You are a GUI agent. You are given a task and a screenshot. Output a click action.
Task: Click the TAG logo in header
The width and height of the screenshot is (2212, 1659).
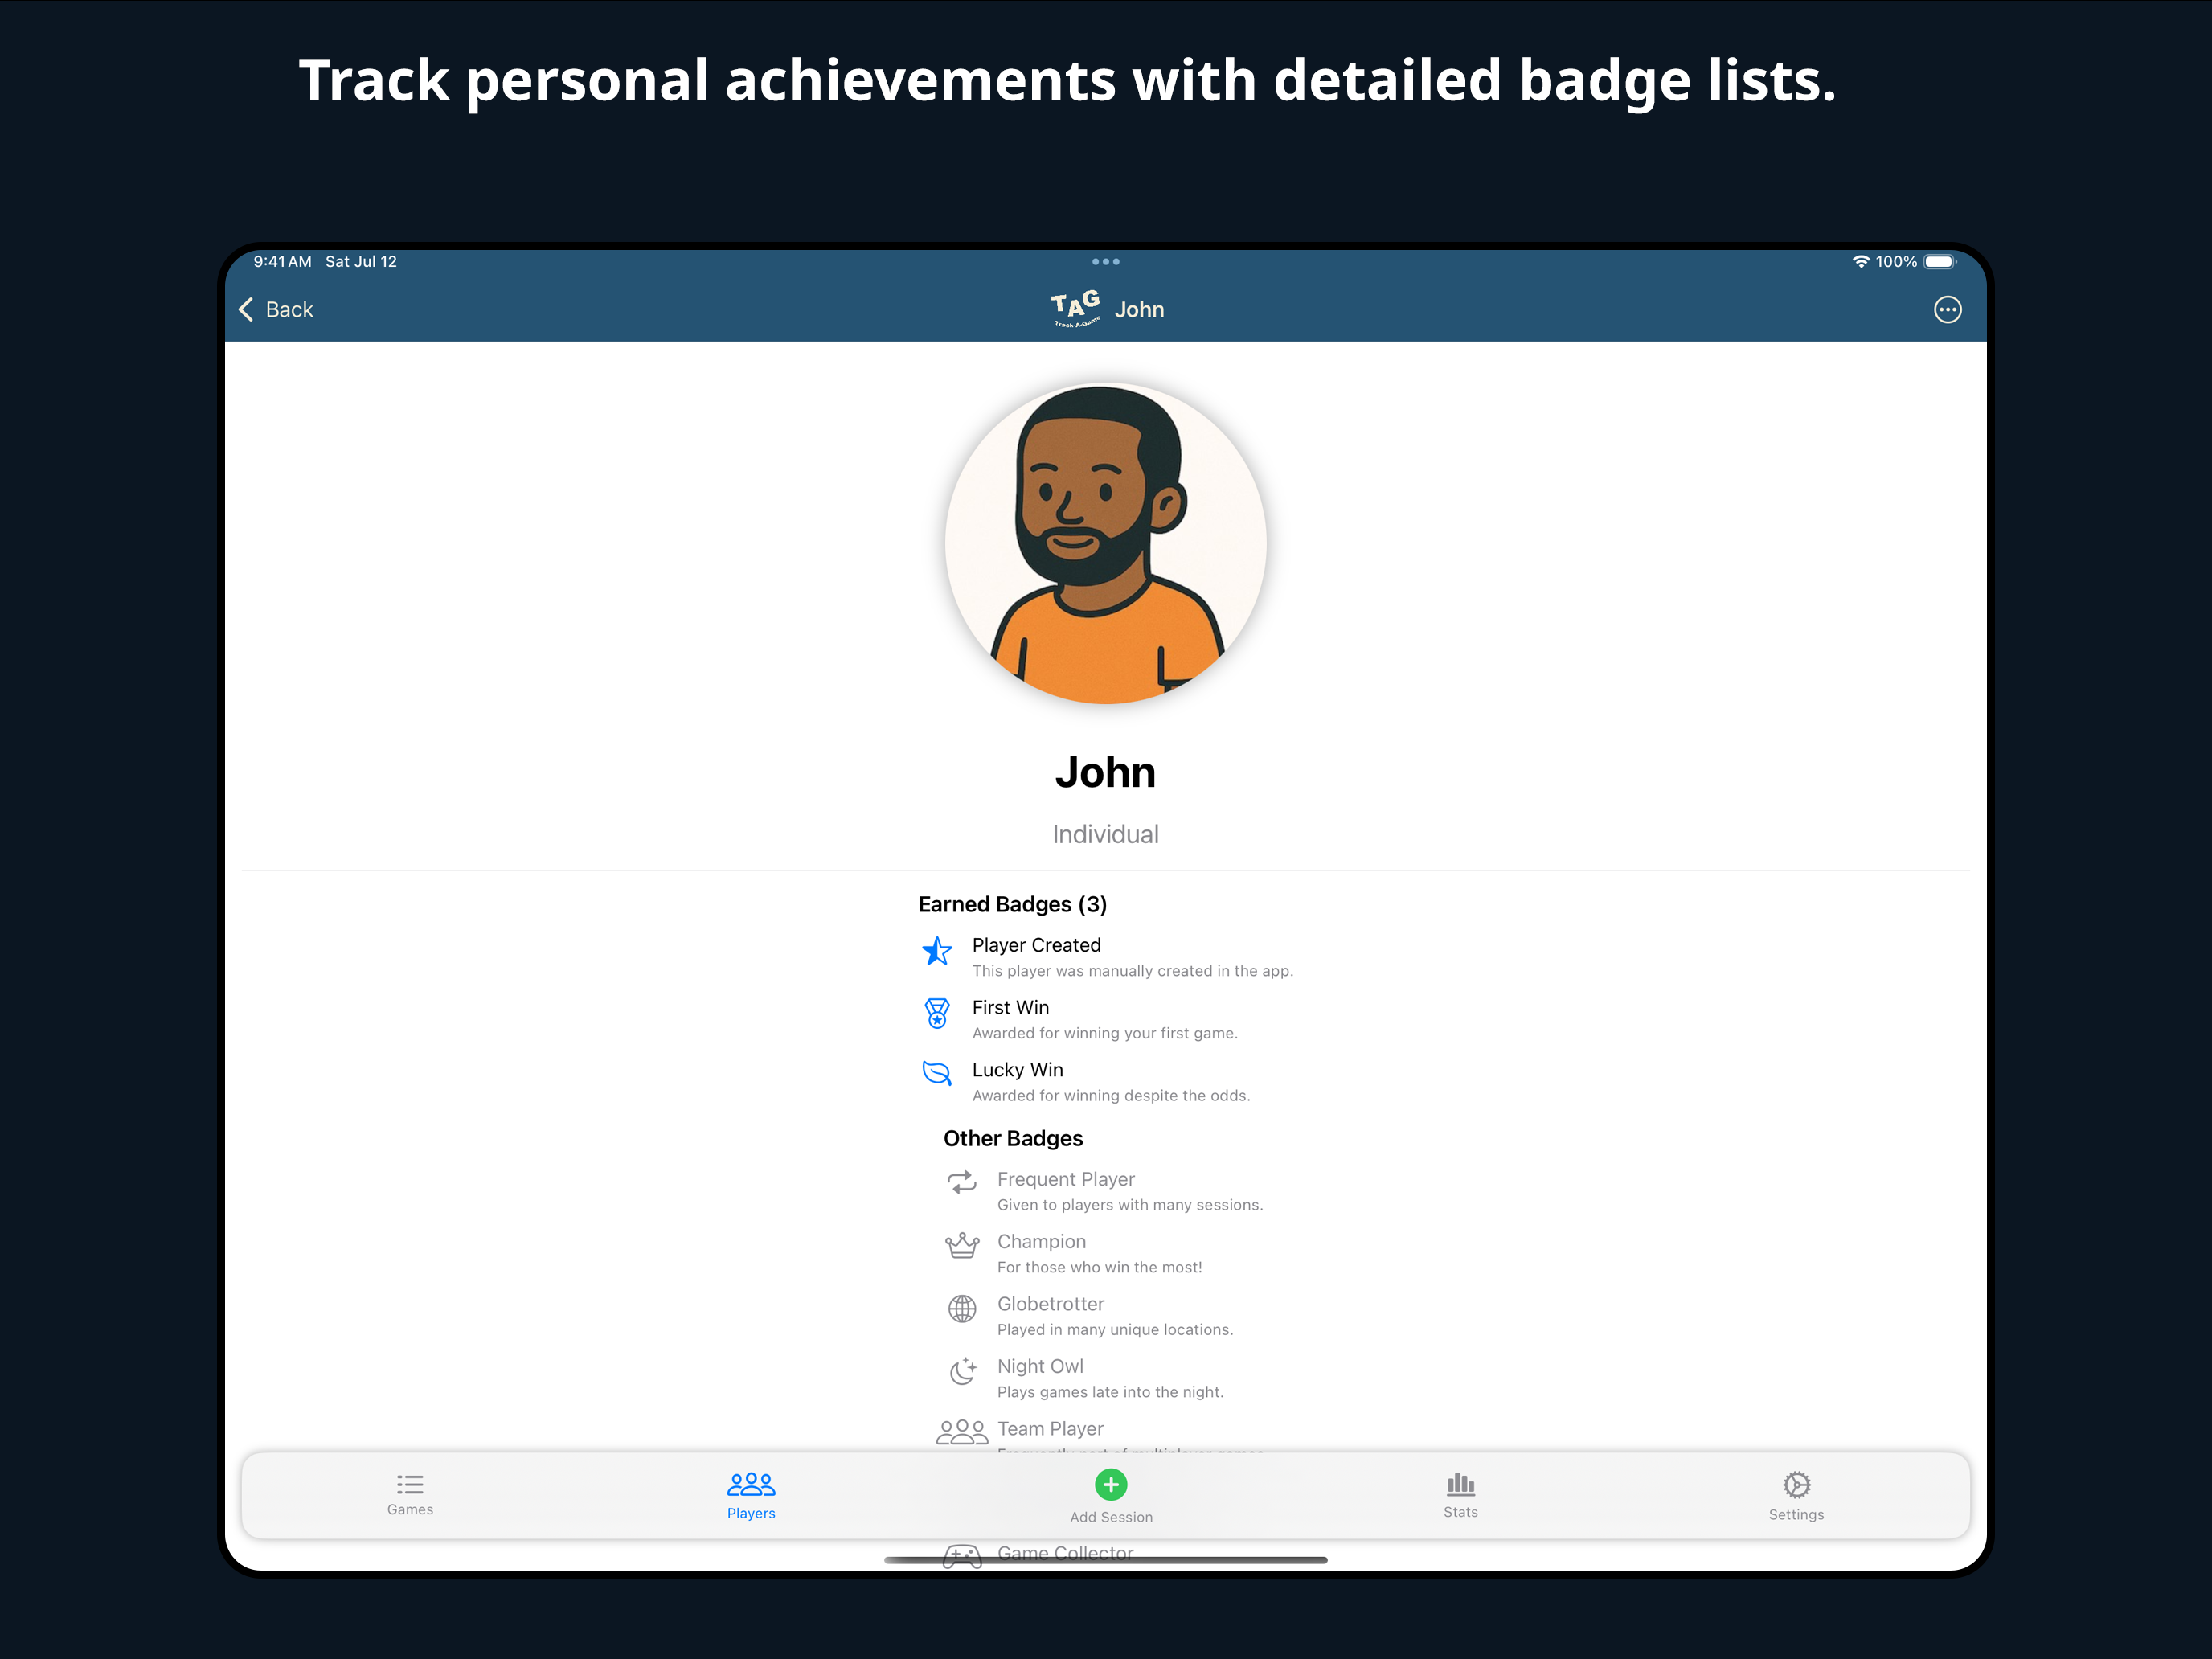(x=1075, y=309)
